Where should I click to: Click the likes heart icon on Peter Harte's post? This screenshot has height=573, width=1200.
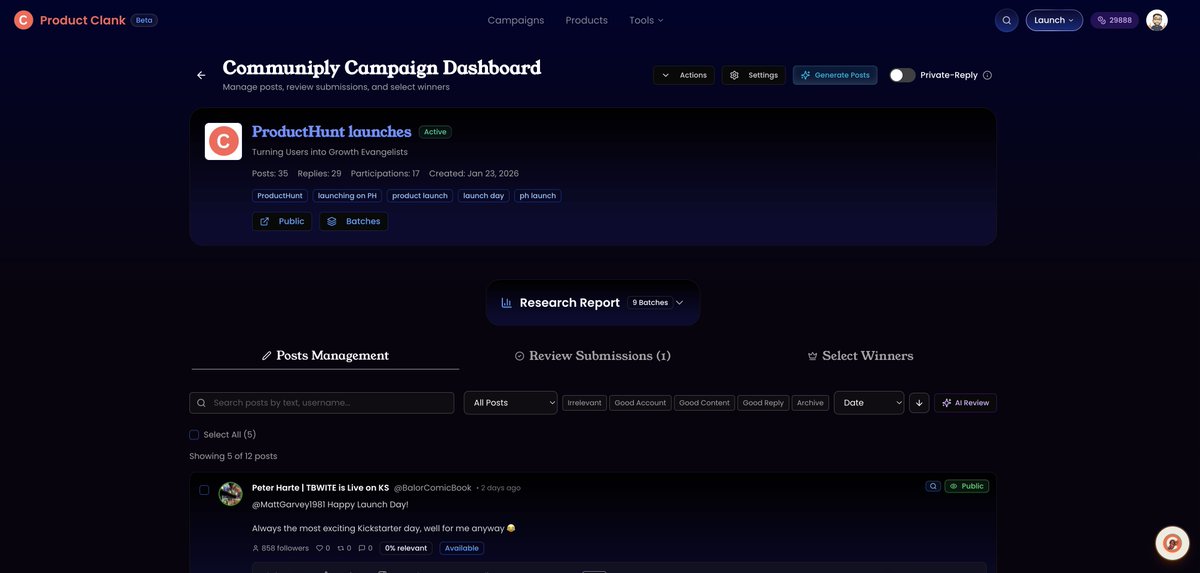pos(320,548)
